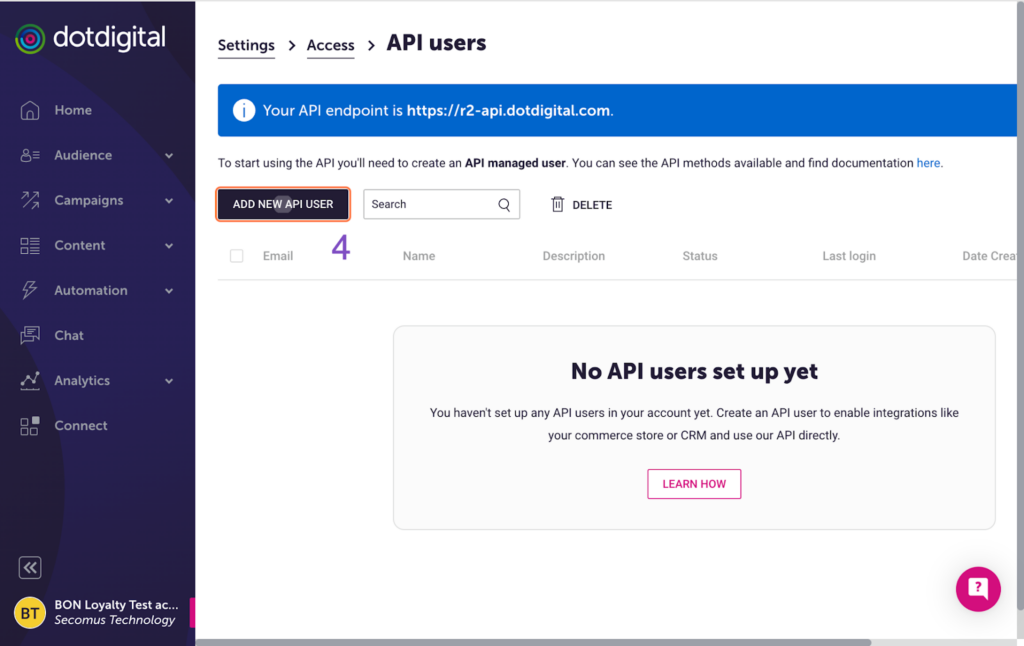Go to Access in the breadcrumb

click(330, 45)
